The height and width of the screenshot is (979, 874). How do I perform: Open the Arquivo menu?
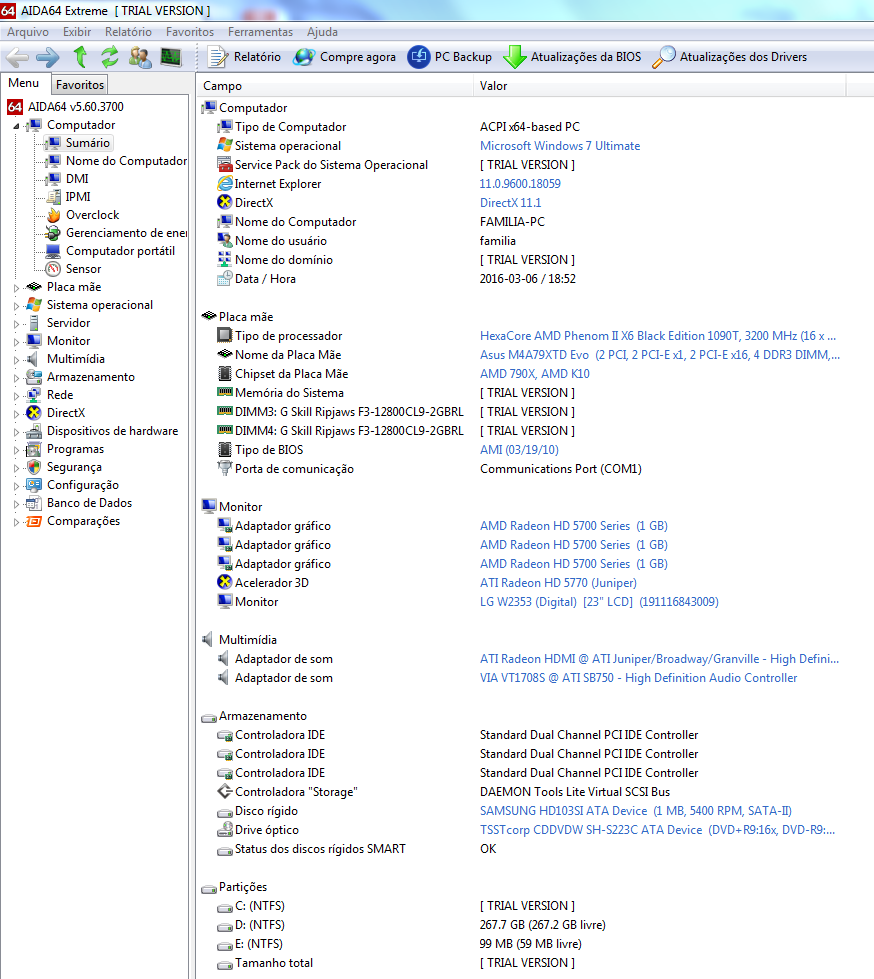point(27,32)
